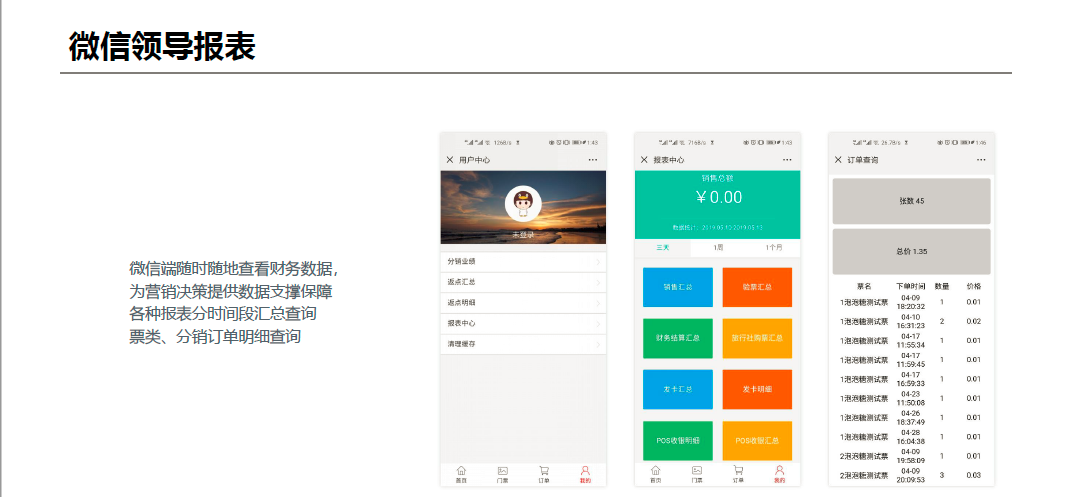Expand the 返点汇总 row
The image size is (1070, 497).
coord(523,282)
